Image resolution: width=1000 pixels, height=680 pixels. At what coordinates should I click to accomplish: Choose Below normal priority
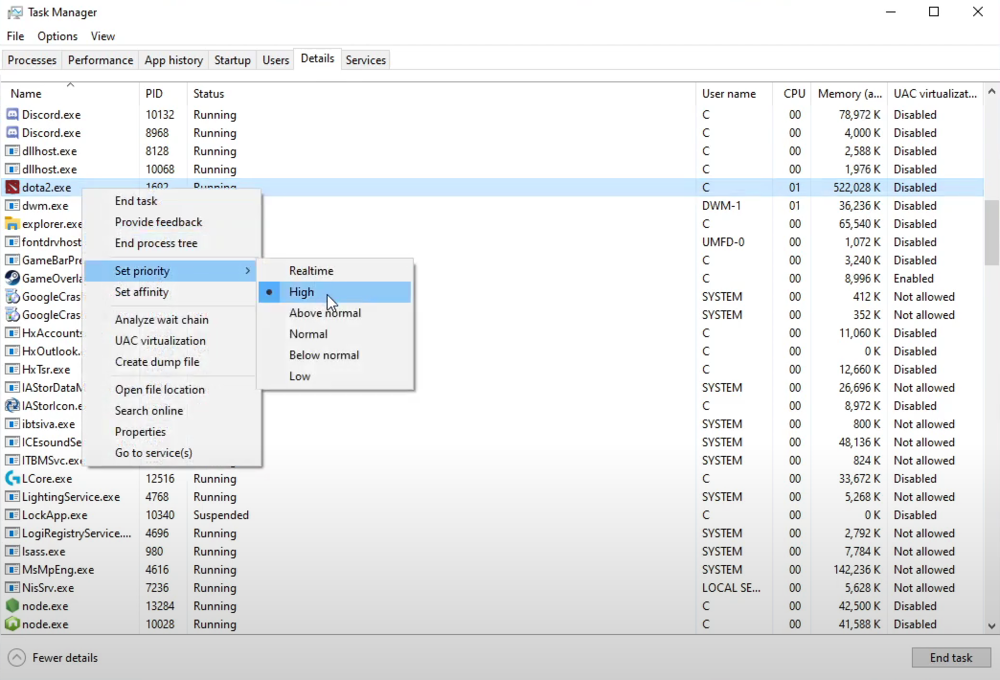click(x=323, y=355)
